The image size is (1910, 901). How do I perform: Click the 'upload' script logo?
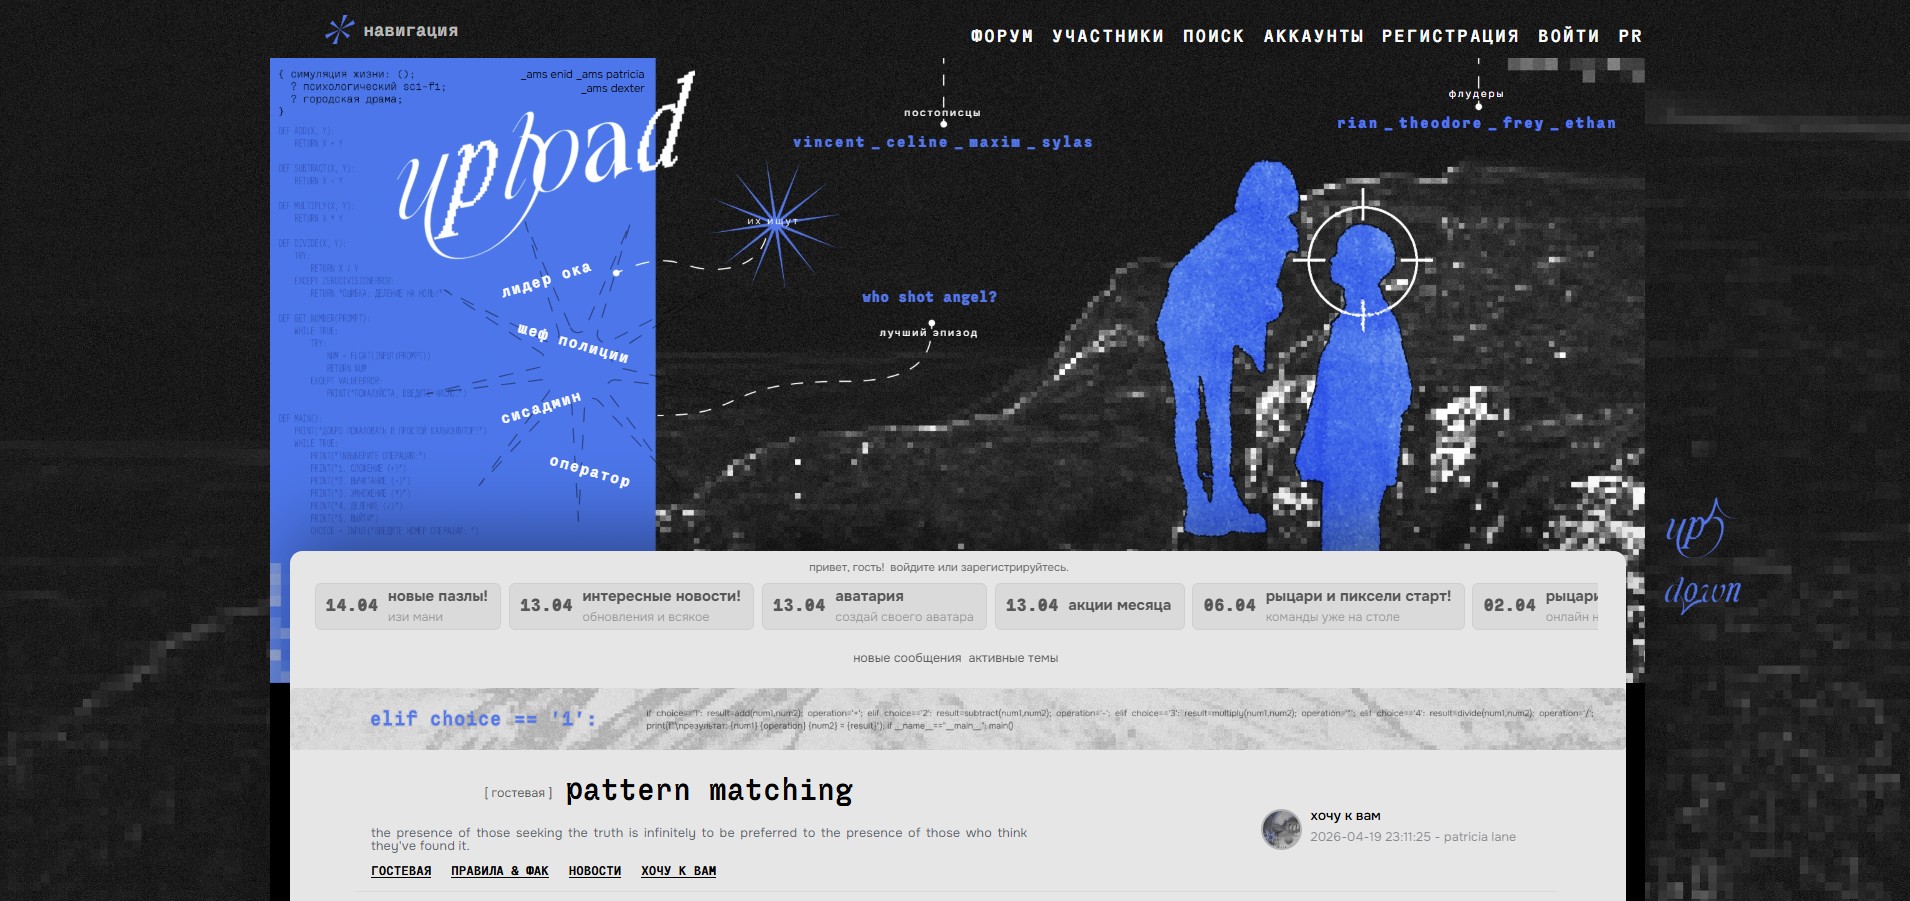[545, 165]
